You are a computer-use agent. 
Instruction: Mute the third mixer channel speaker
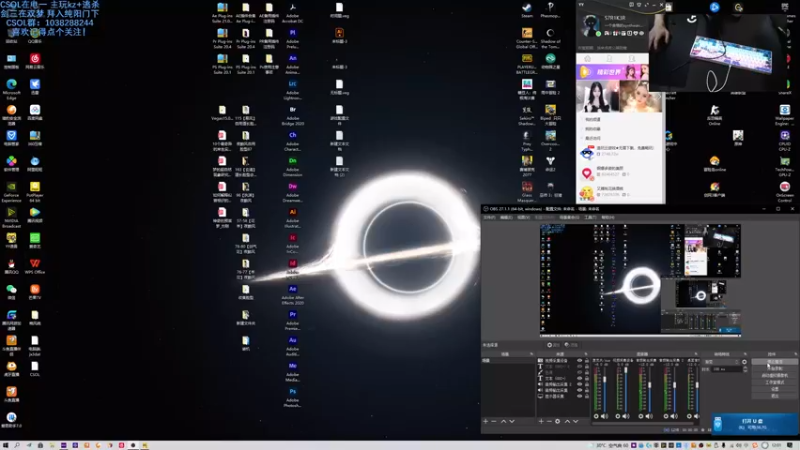[x=649, y=416]
